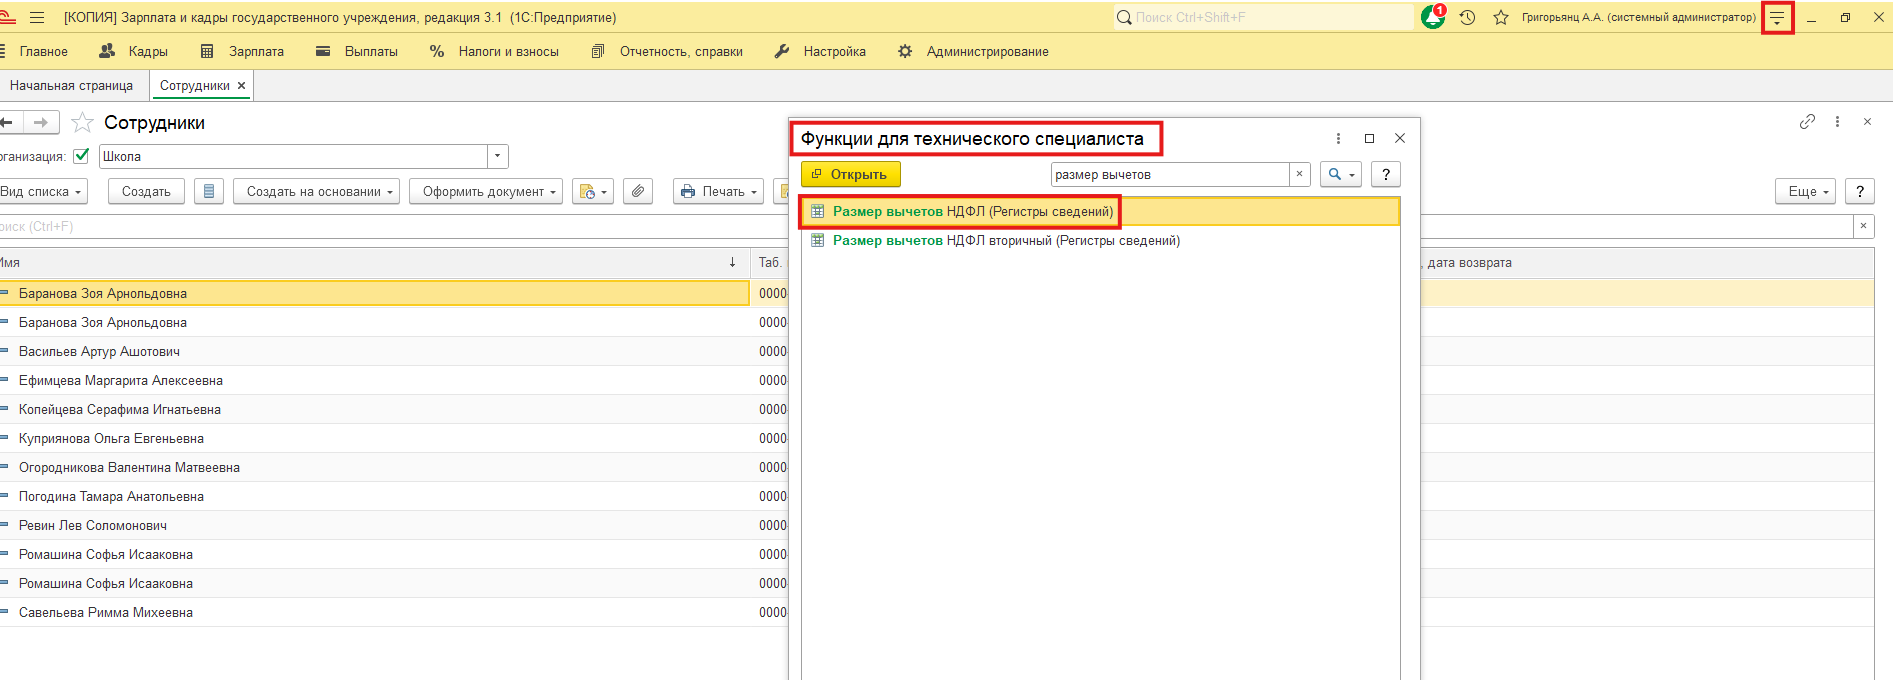Click the Создать button
This screenshot has width=1893, height=680.
tap(146, 191)
